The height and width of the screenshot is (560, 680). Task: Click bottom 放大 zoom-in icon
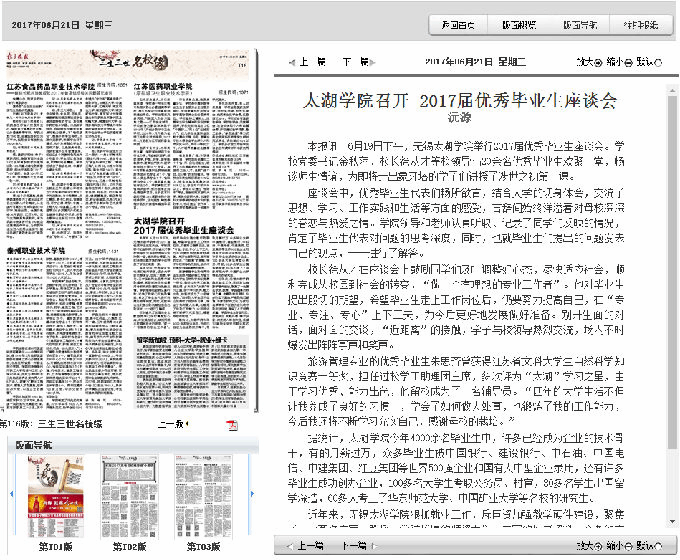[598, 545]
